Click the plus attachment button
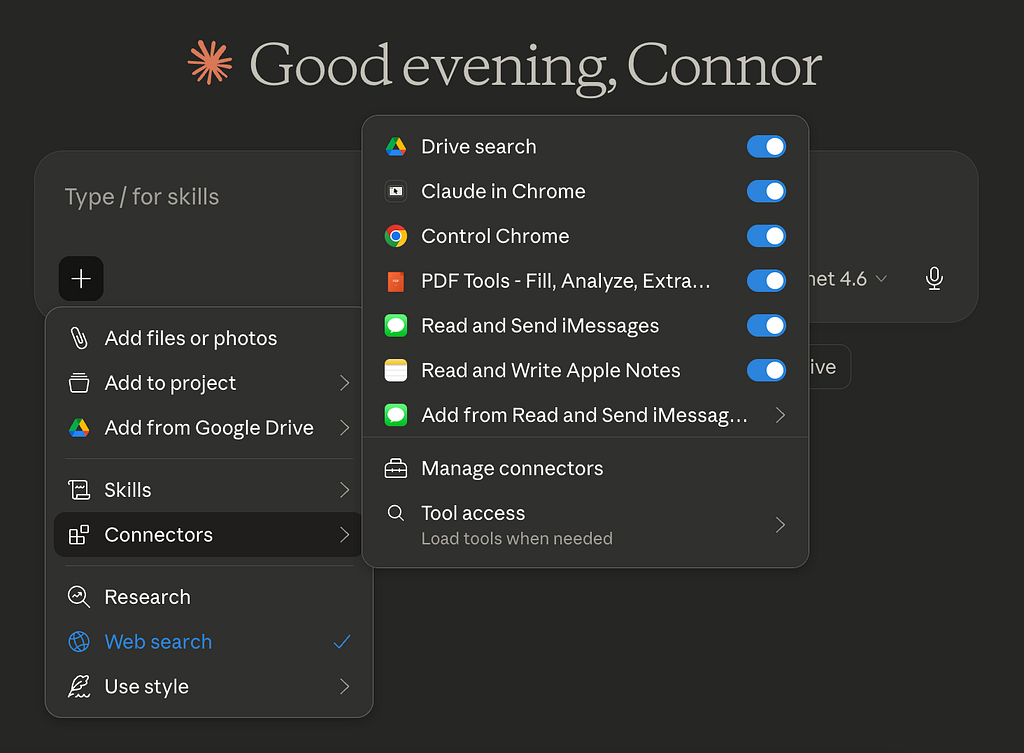 pyautogui.click(x=81, y=279)
